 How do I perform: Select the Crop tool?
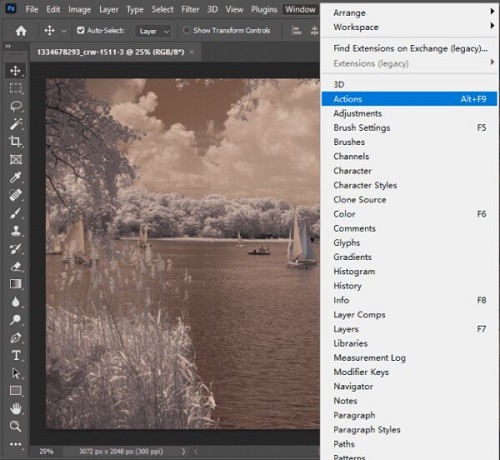(16, 142)
